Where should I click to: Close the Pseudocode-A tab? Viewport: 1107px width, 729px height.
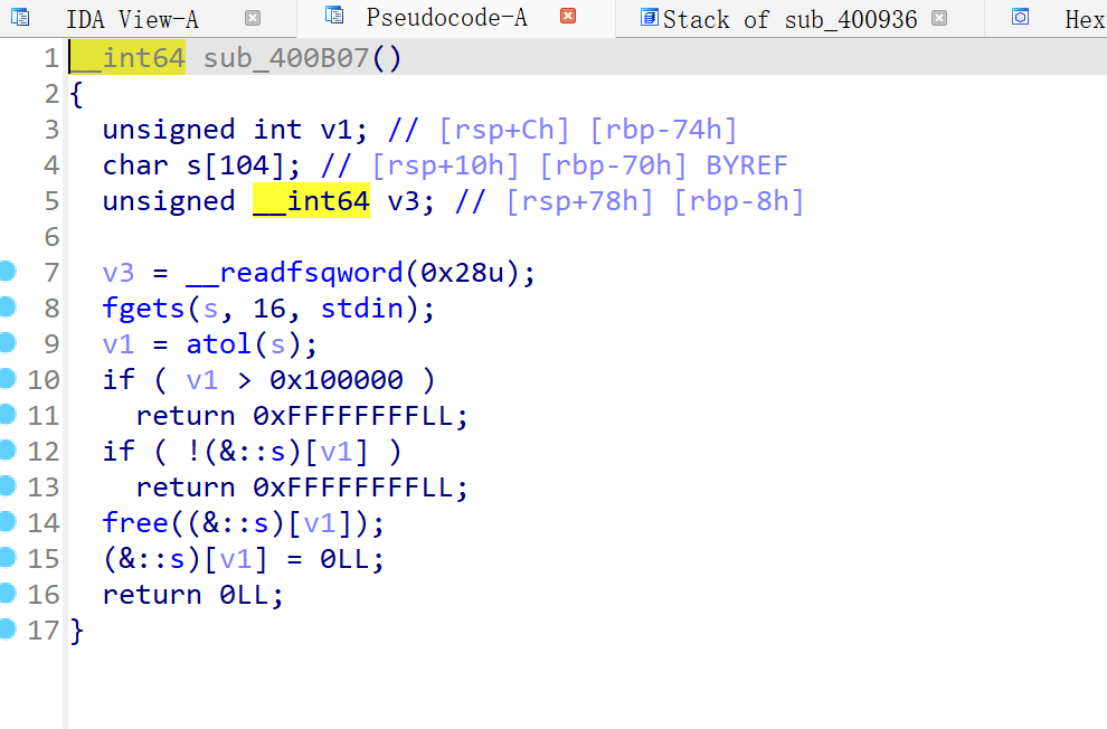coord(568,17)
